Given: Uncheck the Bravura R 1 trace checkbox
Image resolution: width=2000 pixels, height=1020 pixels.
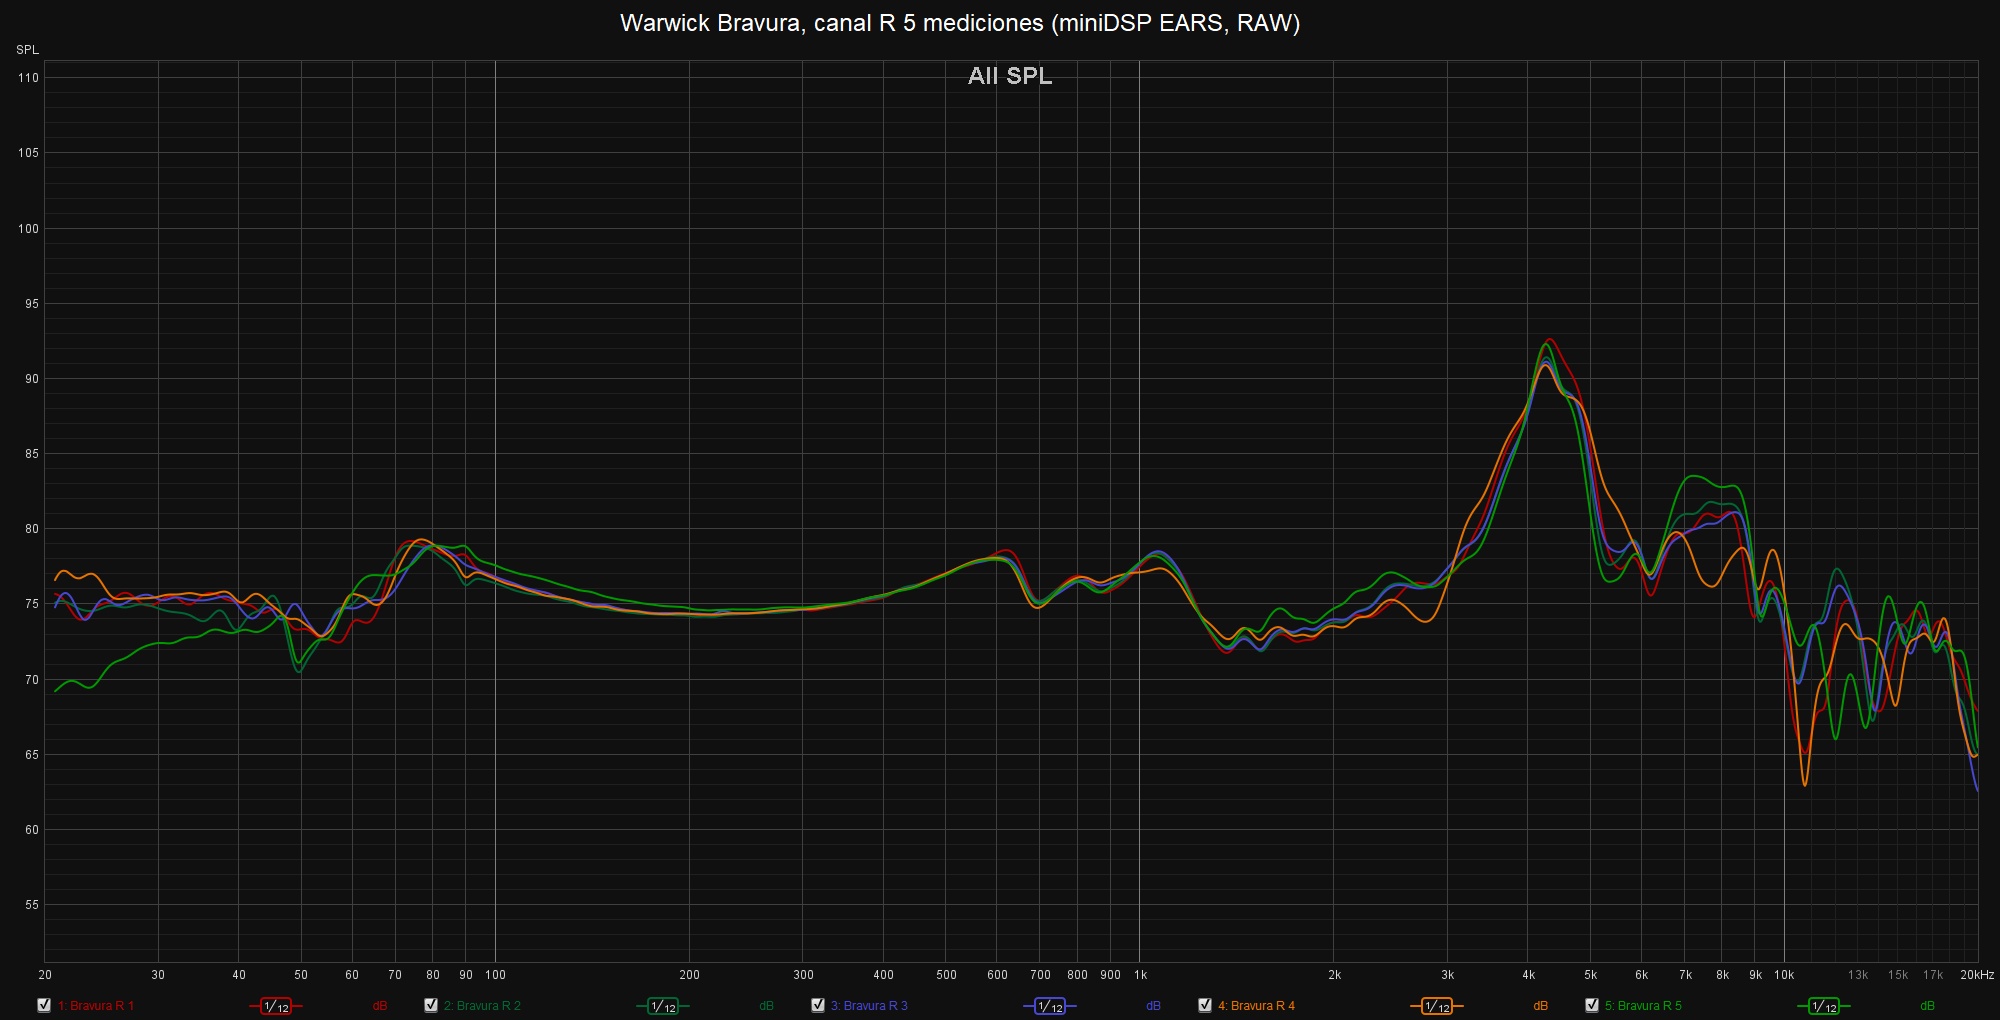Looking at the screenshot, I should pyautogui.click(x=44, y=1005).
